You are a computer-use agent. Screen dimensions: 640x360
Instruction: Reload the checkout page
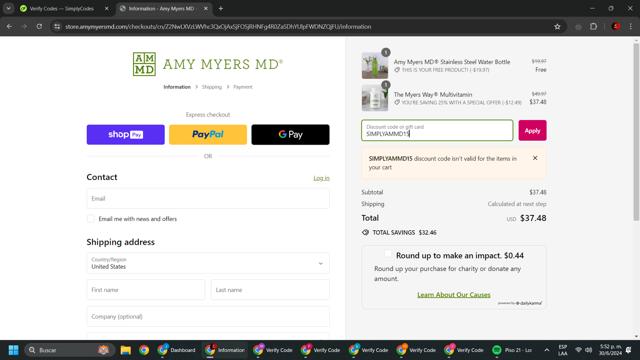click(x=39, y=27)
